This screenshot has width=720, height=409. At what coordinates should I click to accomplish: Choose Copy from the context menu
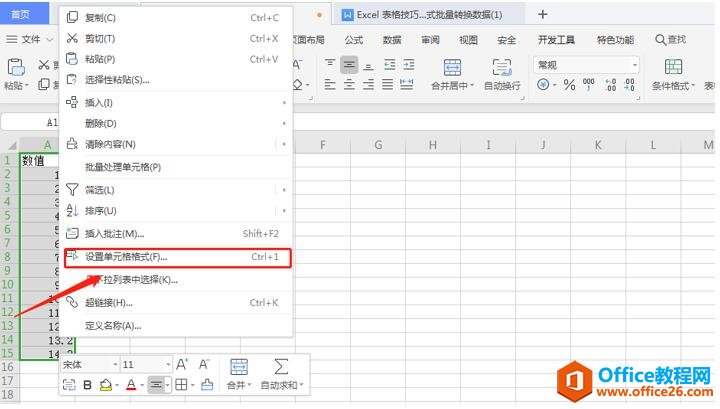(176, 17)
